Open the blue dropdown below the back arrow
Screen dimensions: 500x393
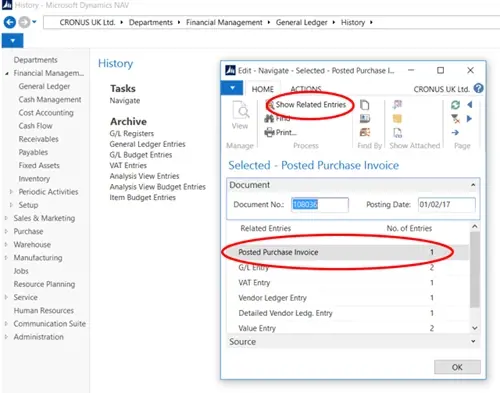click(x=12, y=41)
